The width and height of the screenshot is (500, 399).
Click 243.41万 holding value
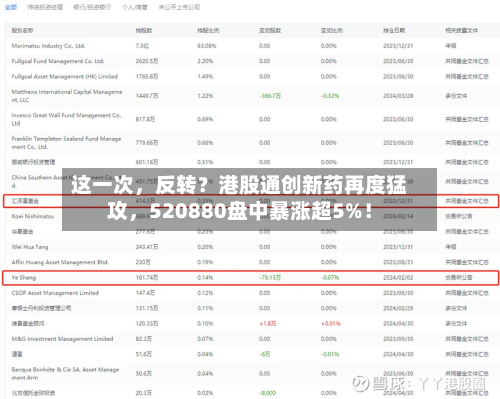[x=147, y=247]
